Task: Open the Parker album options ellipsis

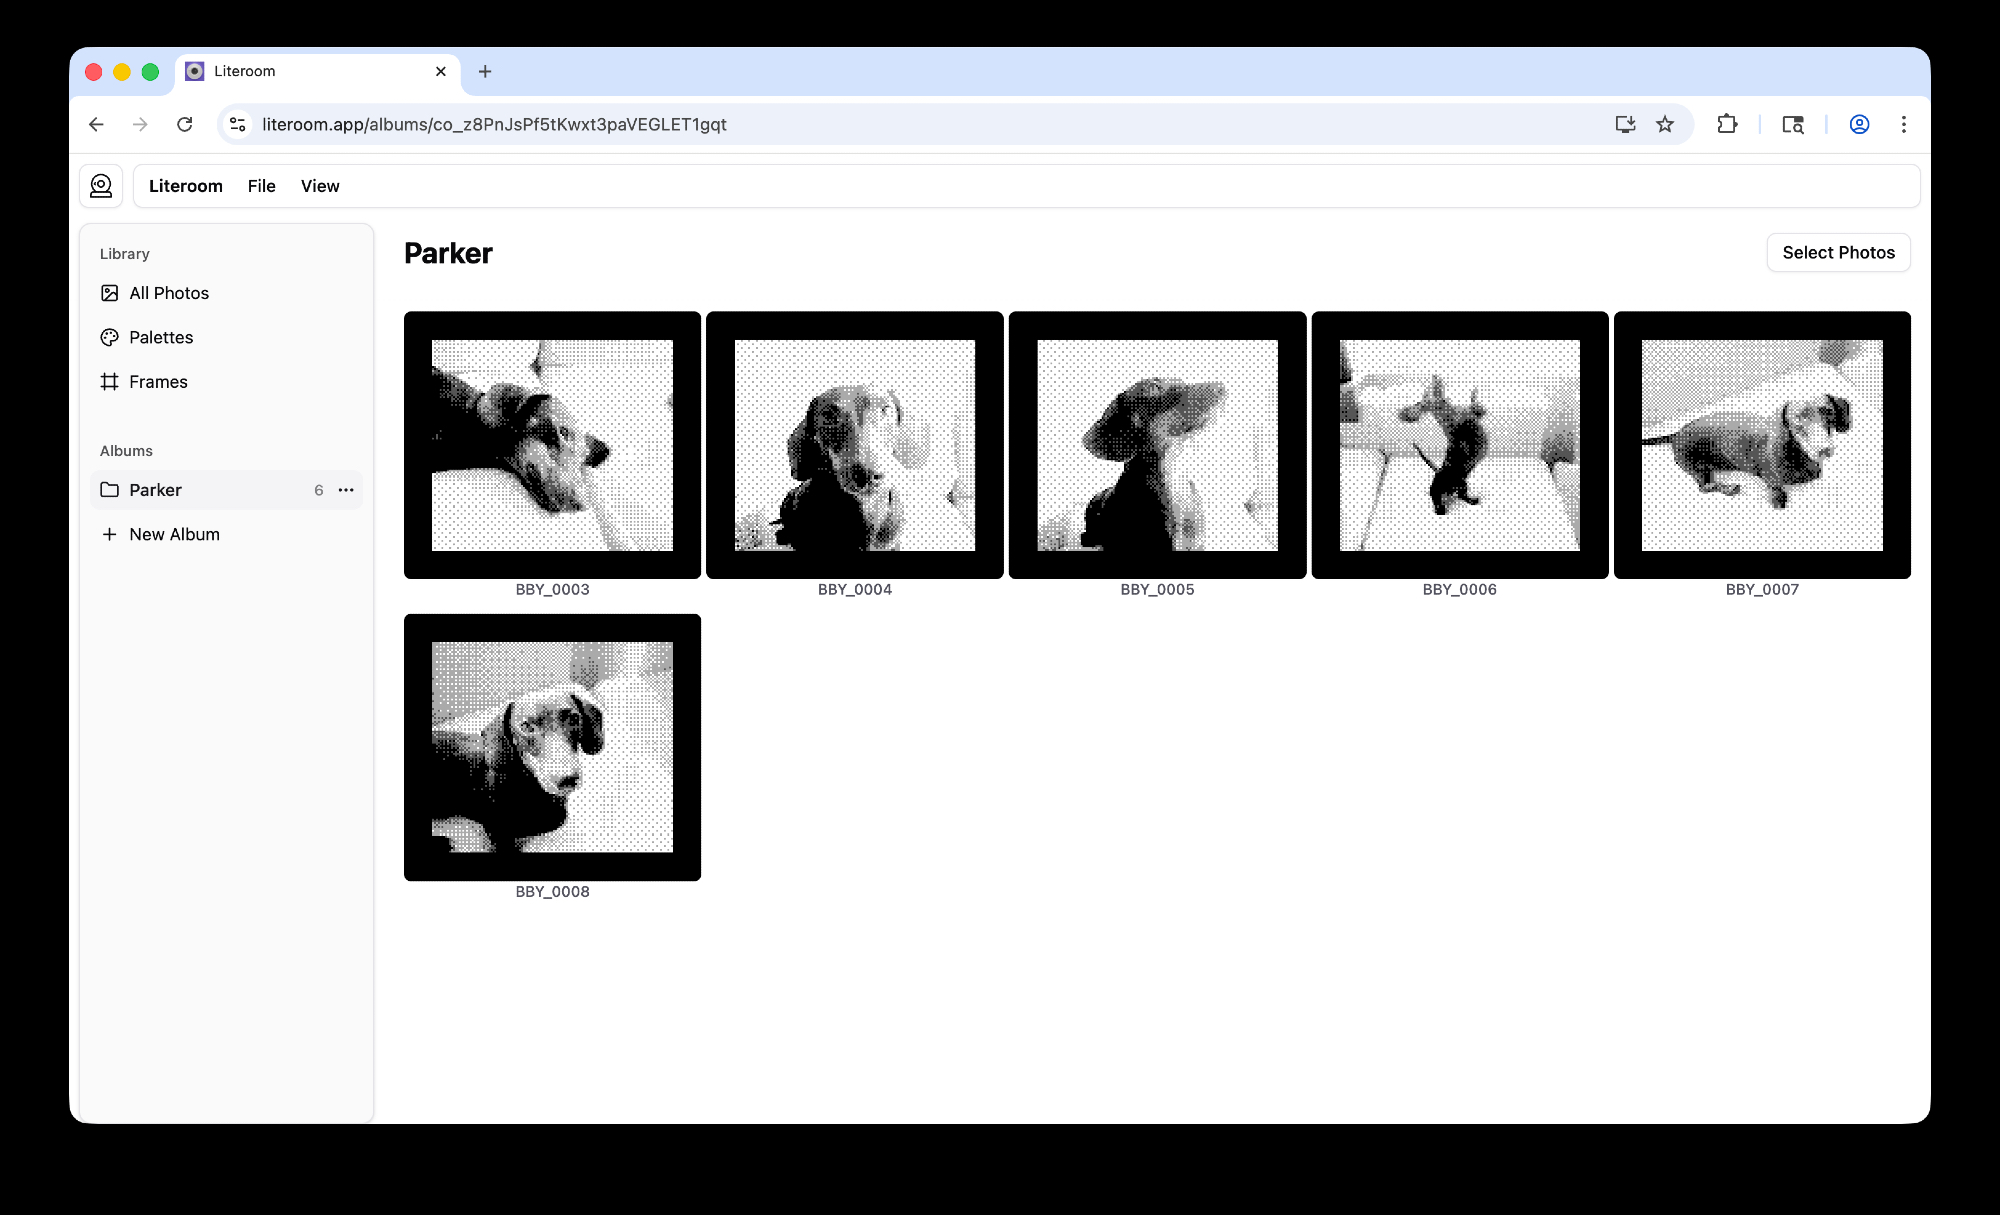Action: [x=346, y=490]
